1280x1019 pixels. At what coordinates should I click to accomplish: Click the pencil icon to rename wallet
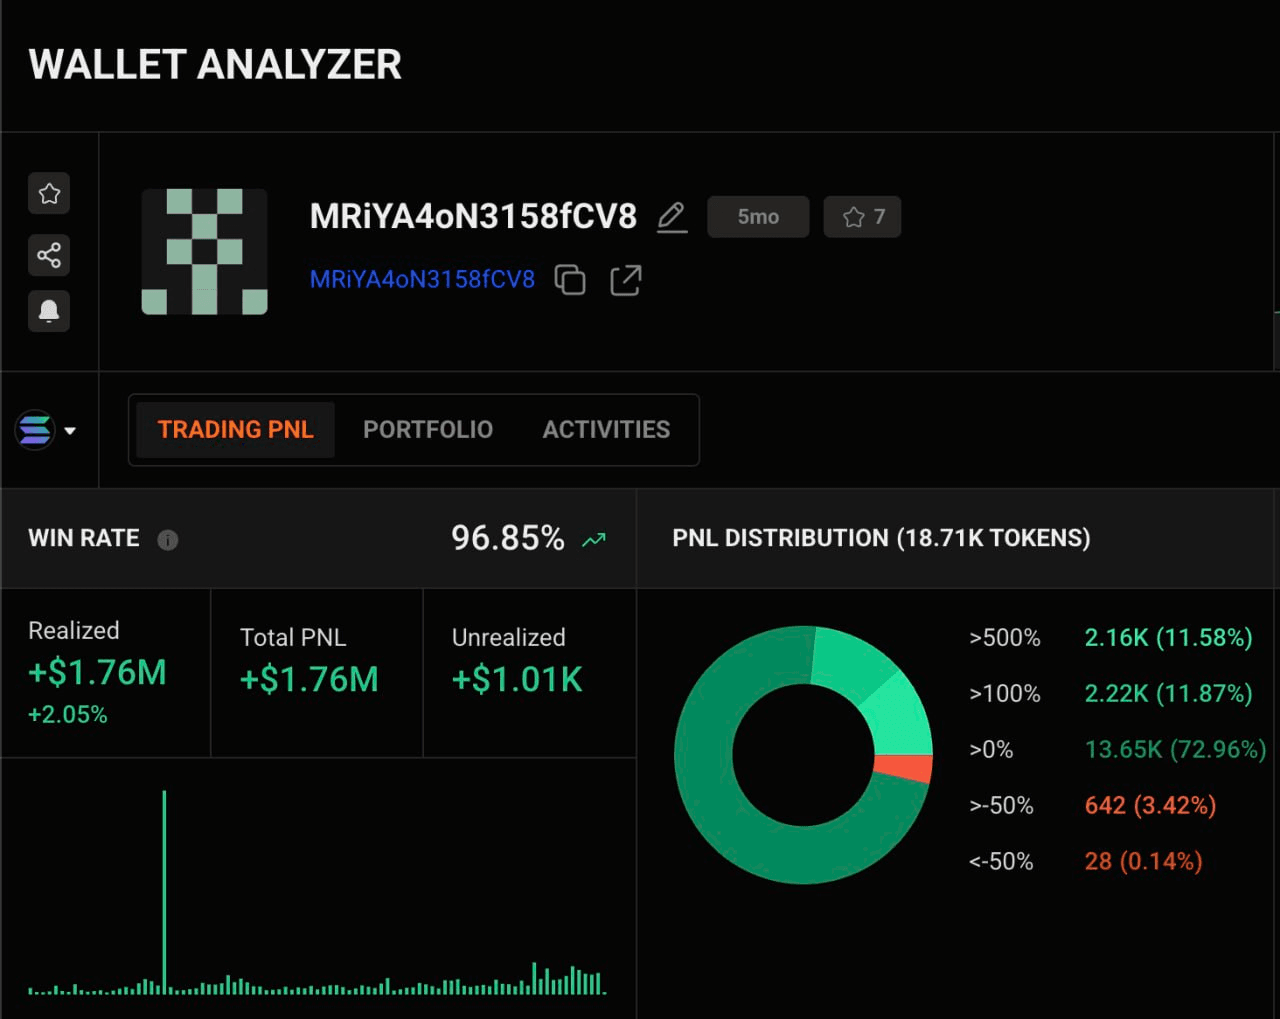(x=672, y=217)
